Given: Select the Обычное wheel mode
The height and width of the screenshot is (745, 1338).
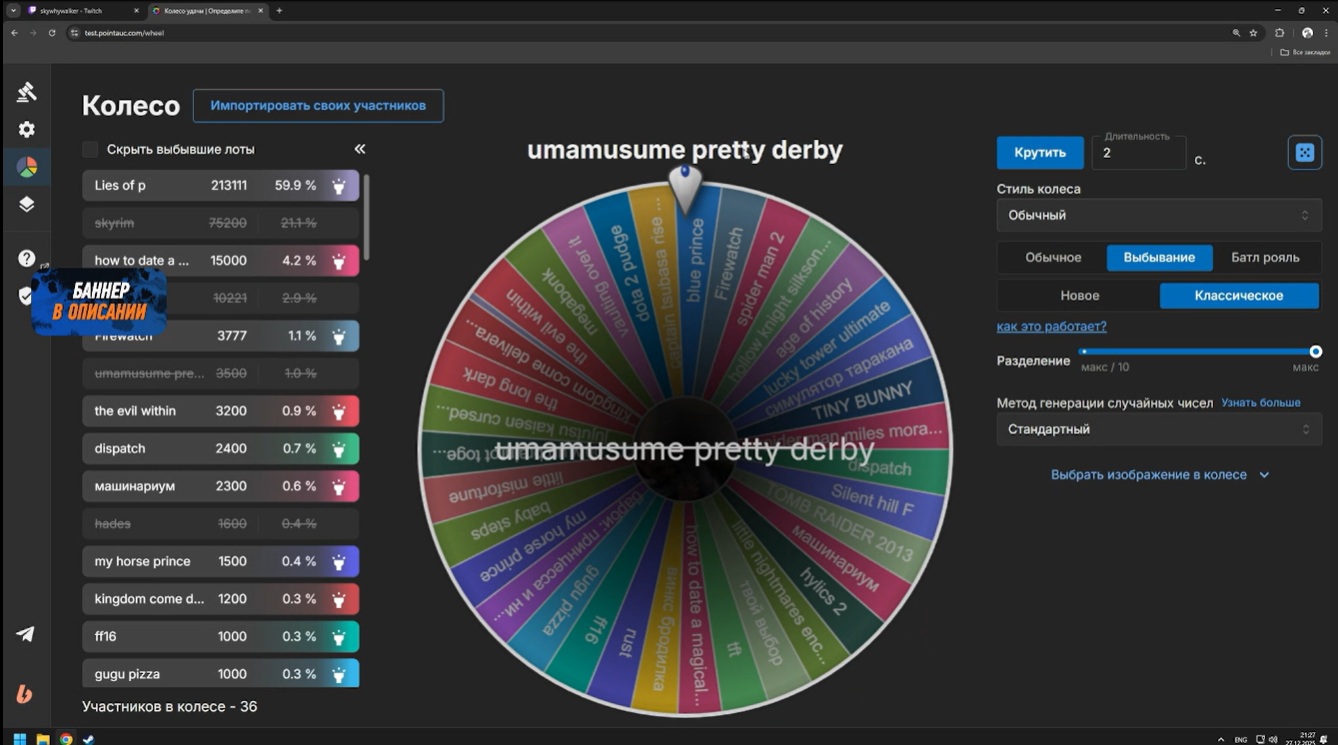Looking at the screenshot, I should click(1053, 258).
